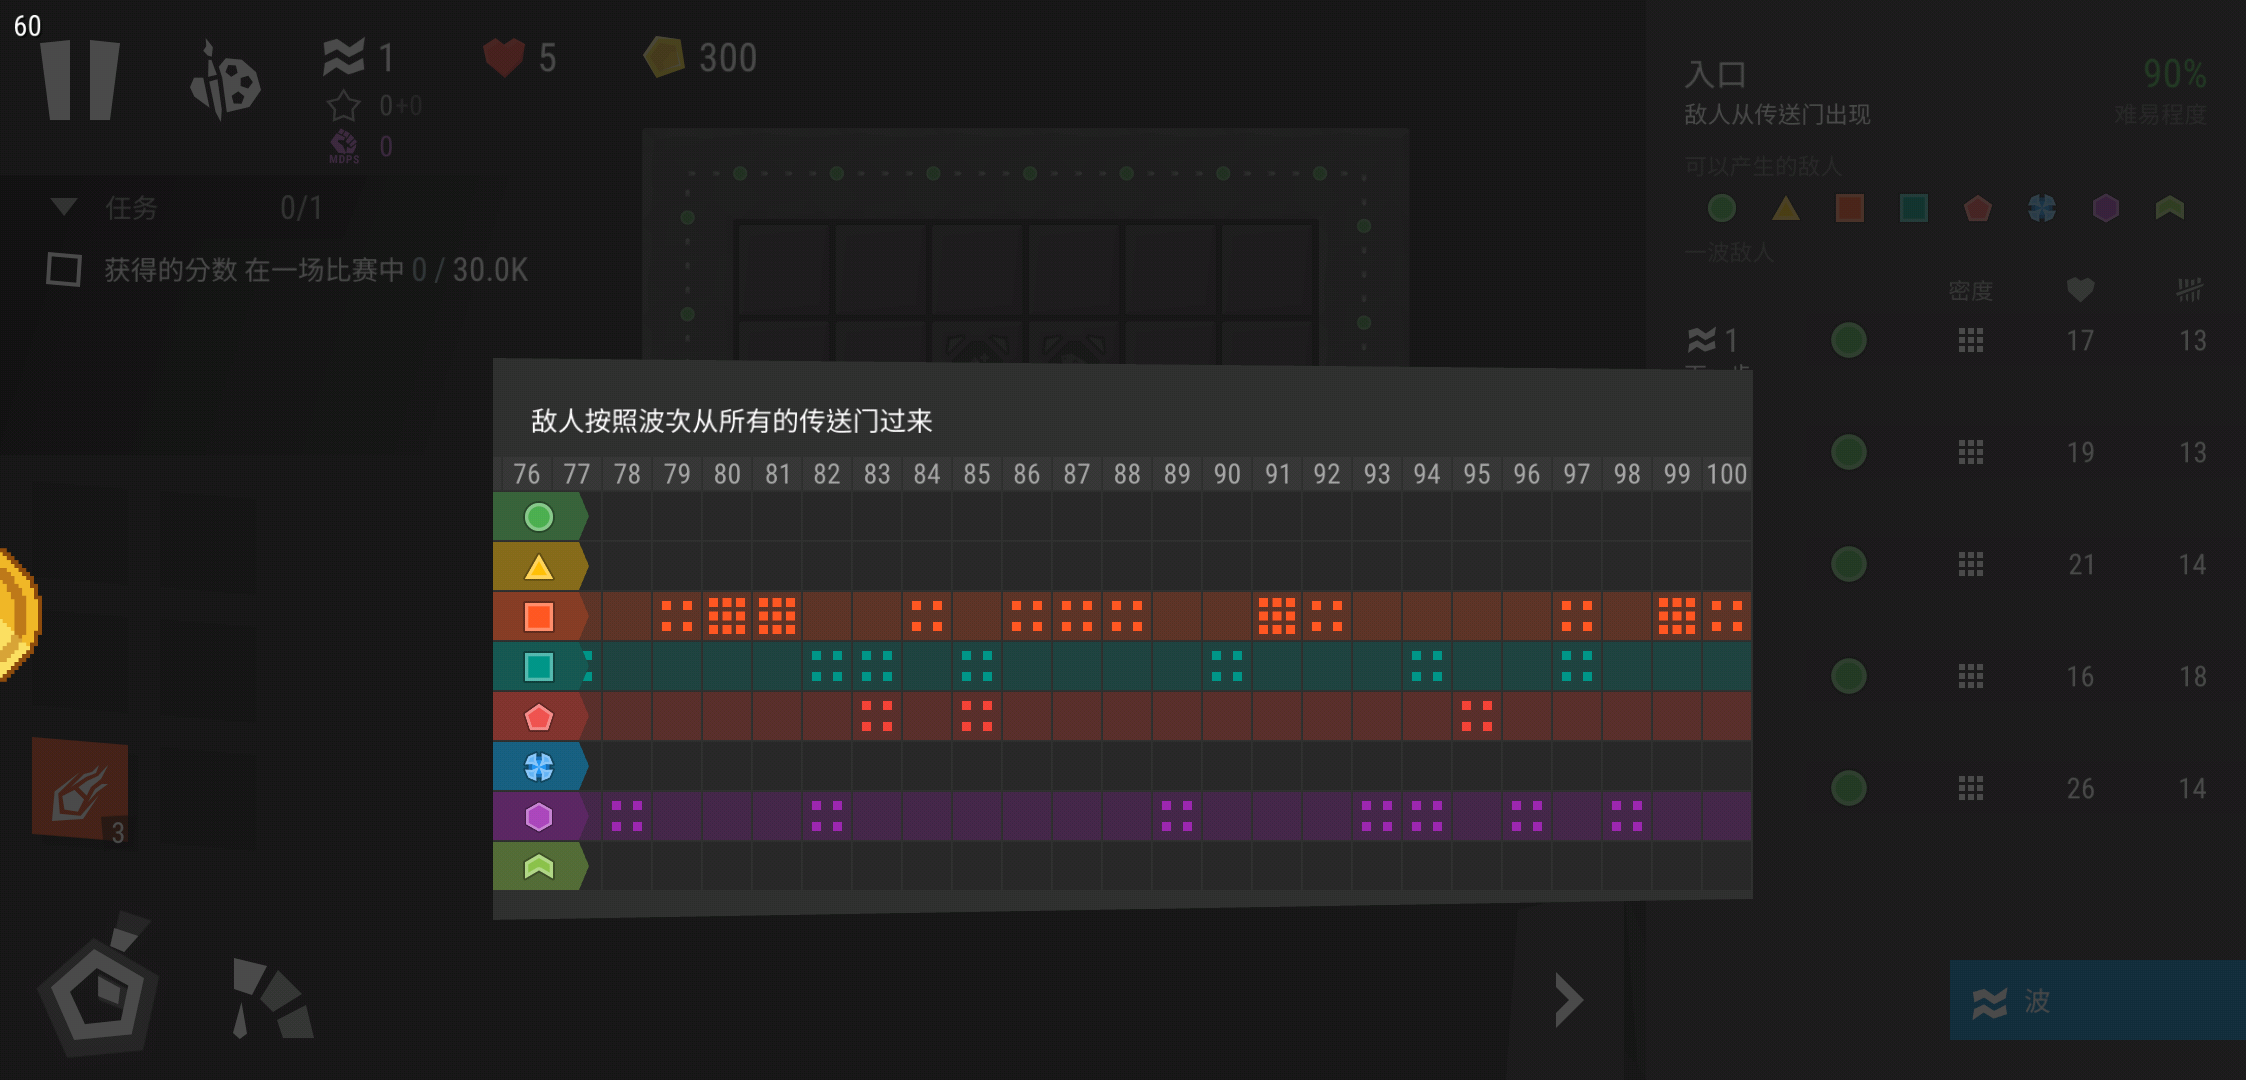2246x1080 pixels.
Task: Click the 波 wave button
Action: (x=2097, y=1000)
